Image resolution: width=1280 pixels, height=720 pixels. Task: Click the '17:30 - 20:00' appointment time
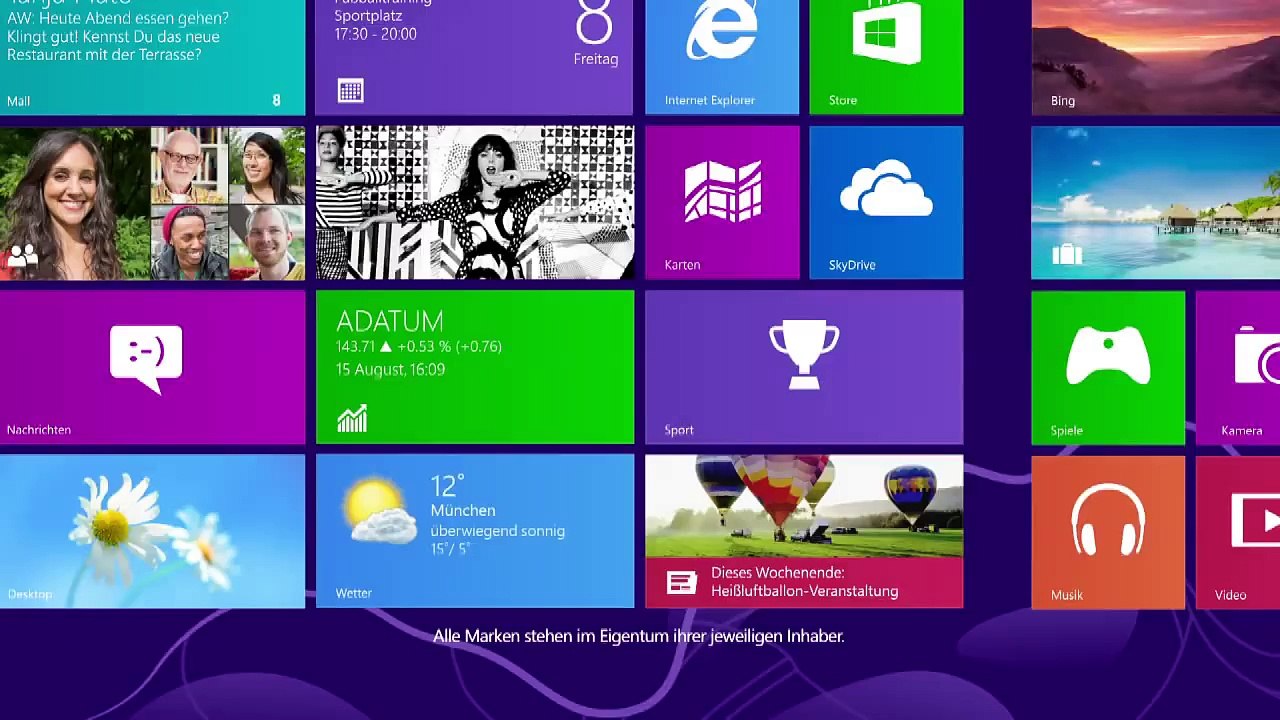point(375,34)
